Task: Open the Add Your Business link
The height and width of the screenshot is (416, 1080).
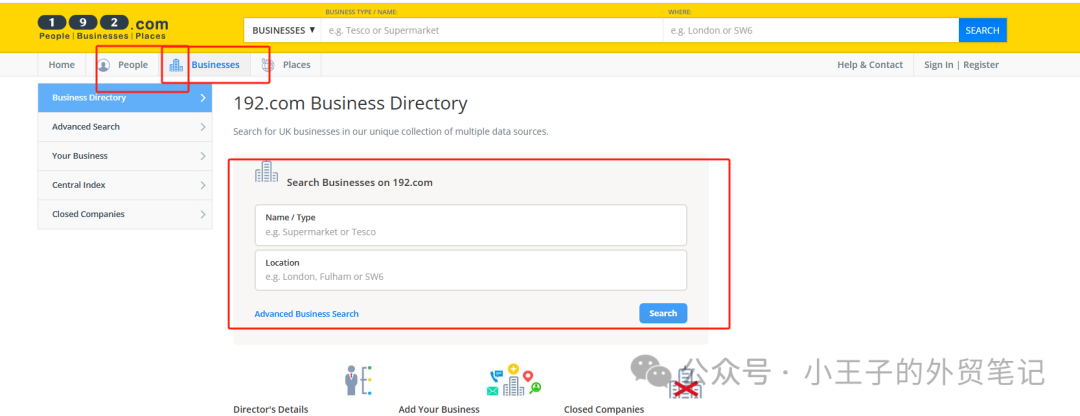Action: [439, 409]
